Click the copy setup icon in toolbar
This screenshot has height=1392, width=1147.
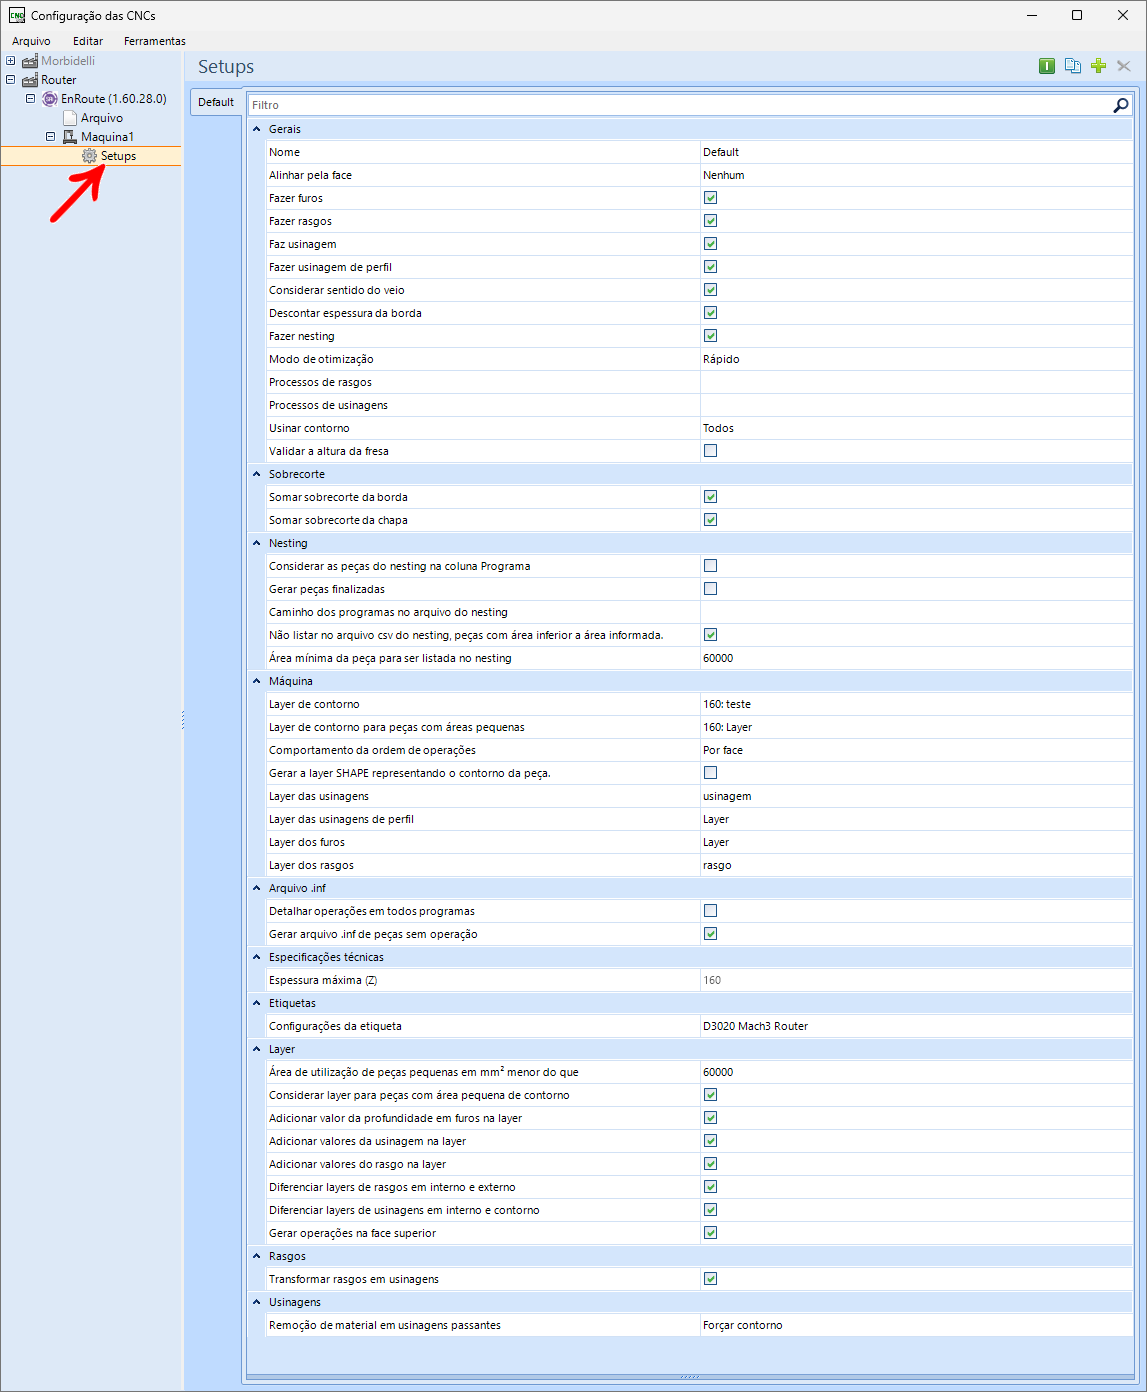pyautogui.click(x=1072, y=65)
